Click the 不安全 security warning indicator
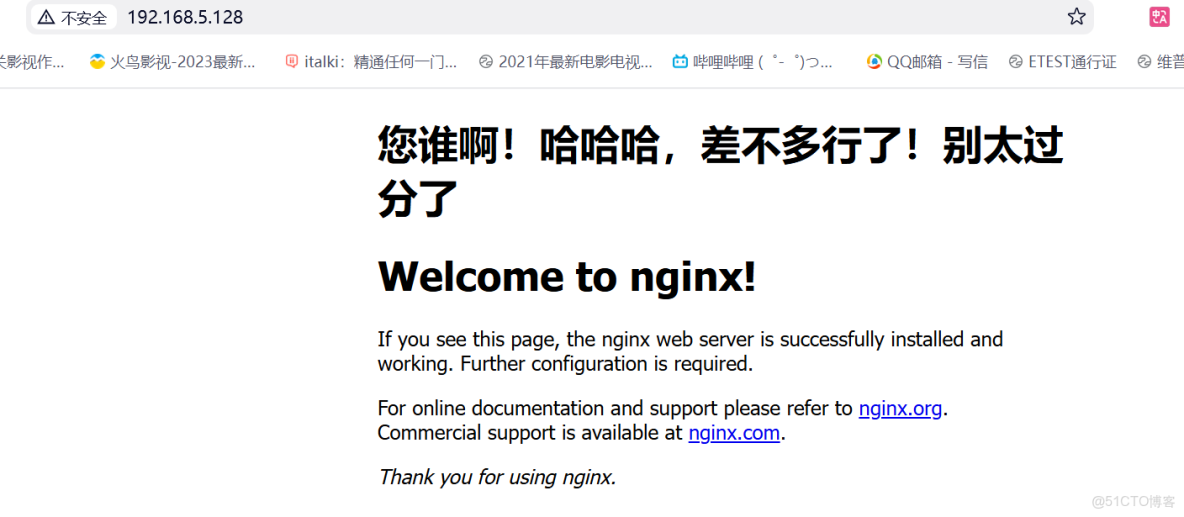 73,17
